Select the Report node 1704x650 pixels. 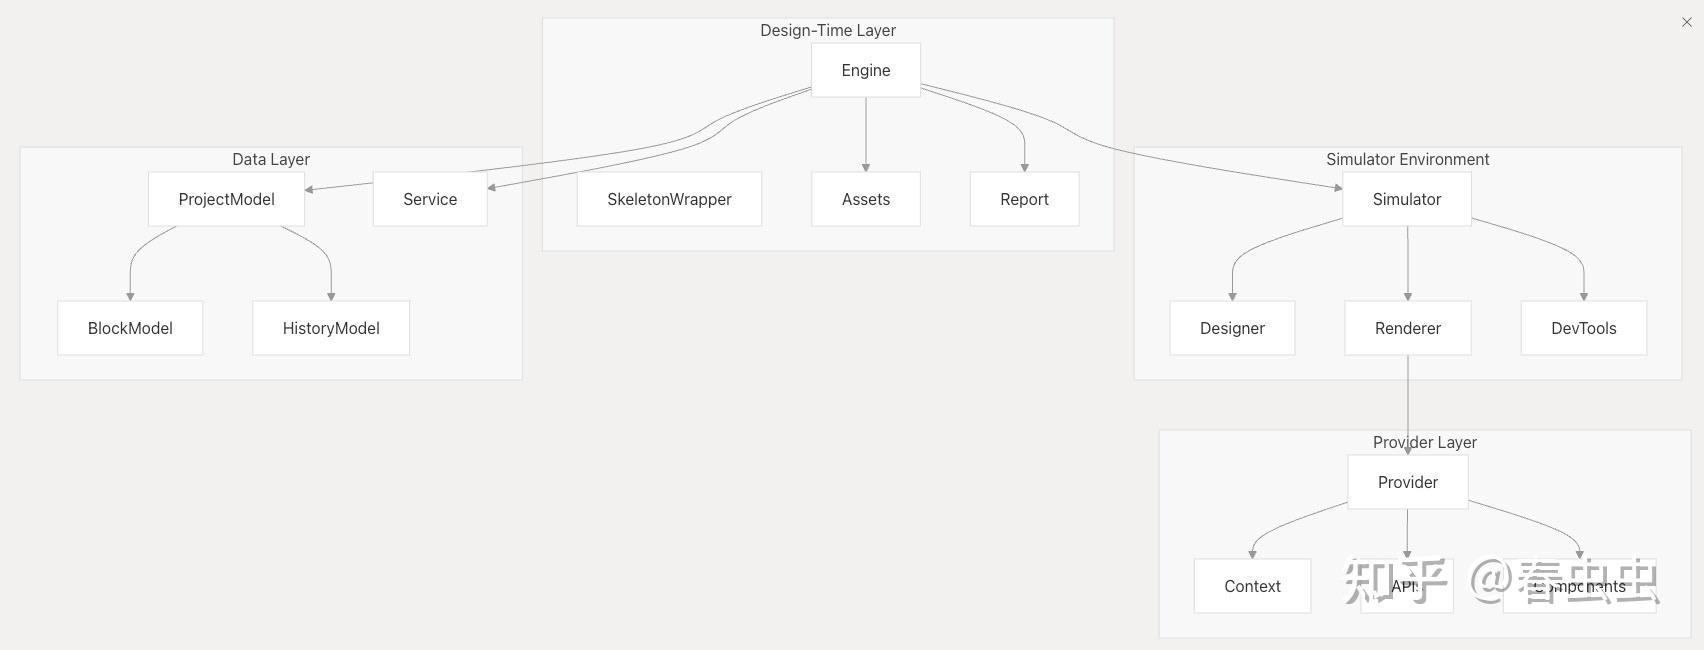1024,199
